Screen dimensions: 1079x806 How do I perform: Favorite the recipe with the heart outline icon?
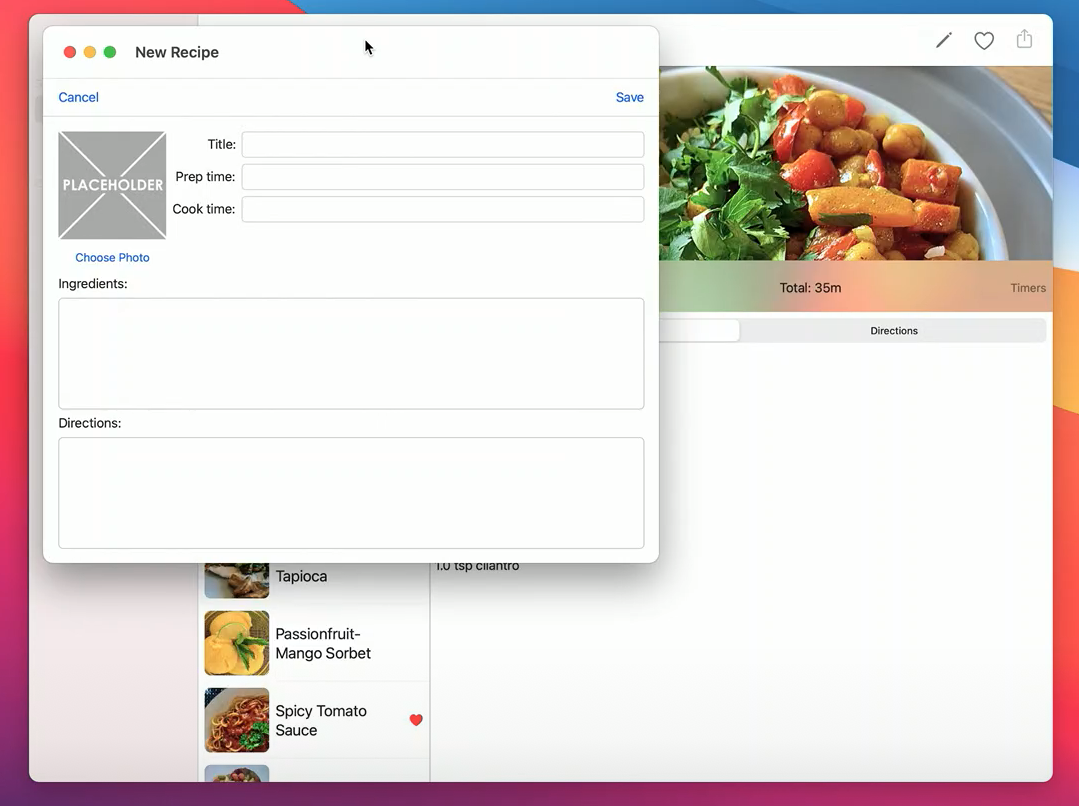[x=984, y=41]
